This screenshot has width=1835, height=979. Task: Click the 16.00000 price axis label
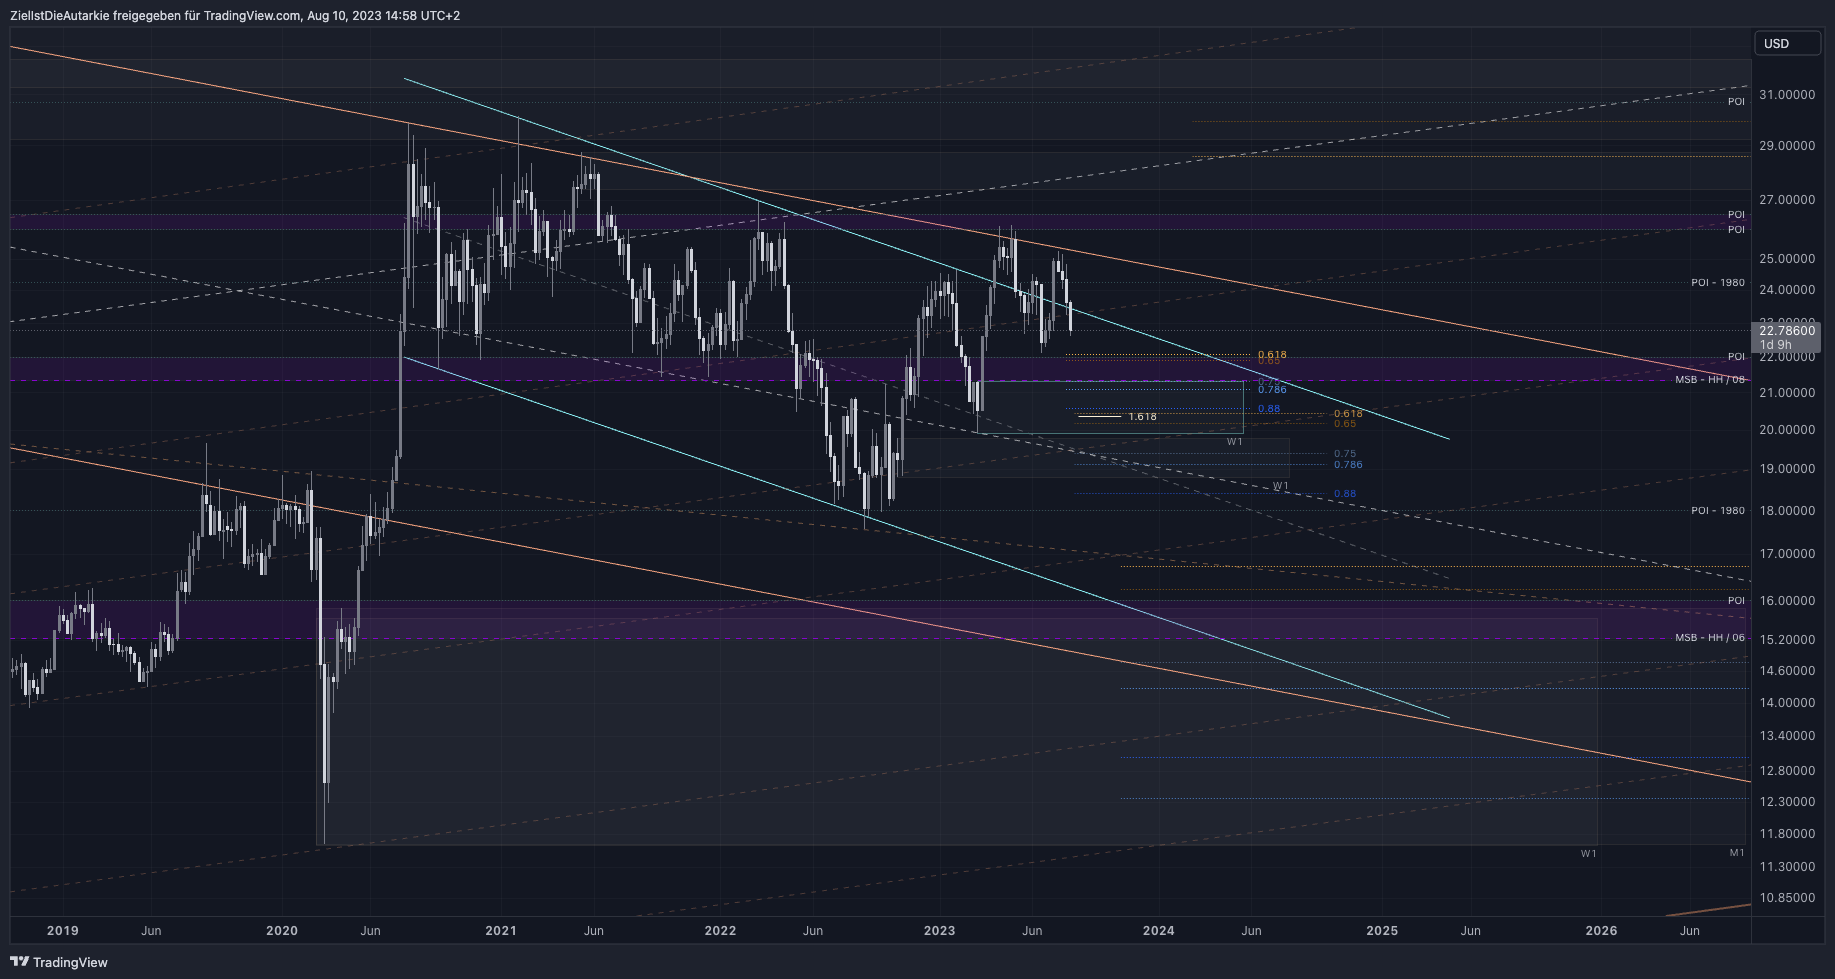point(1787,601)
